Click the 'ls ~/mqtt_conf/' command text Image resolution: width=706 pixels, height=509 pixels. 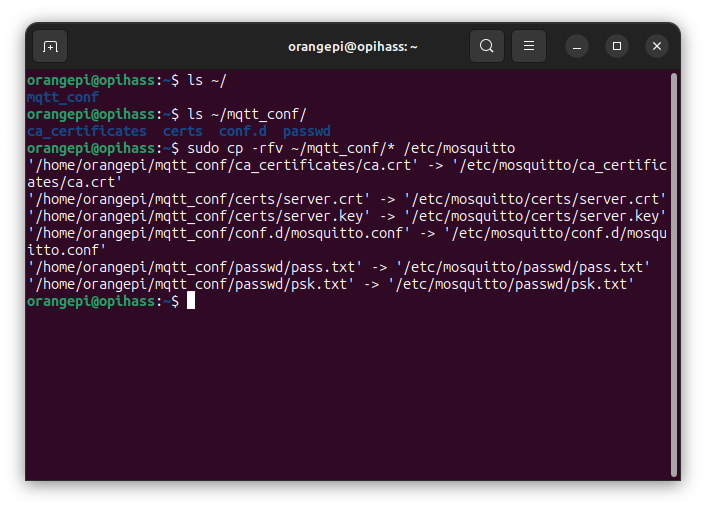247,114
